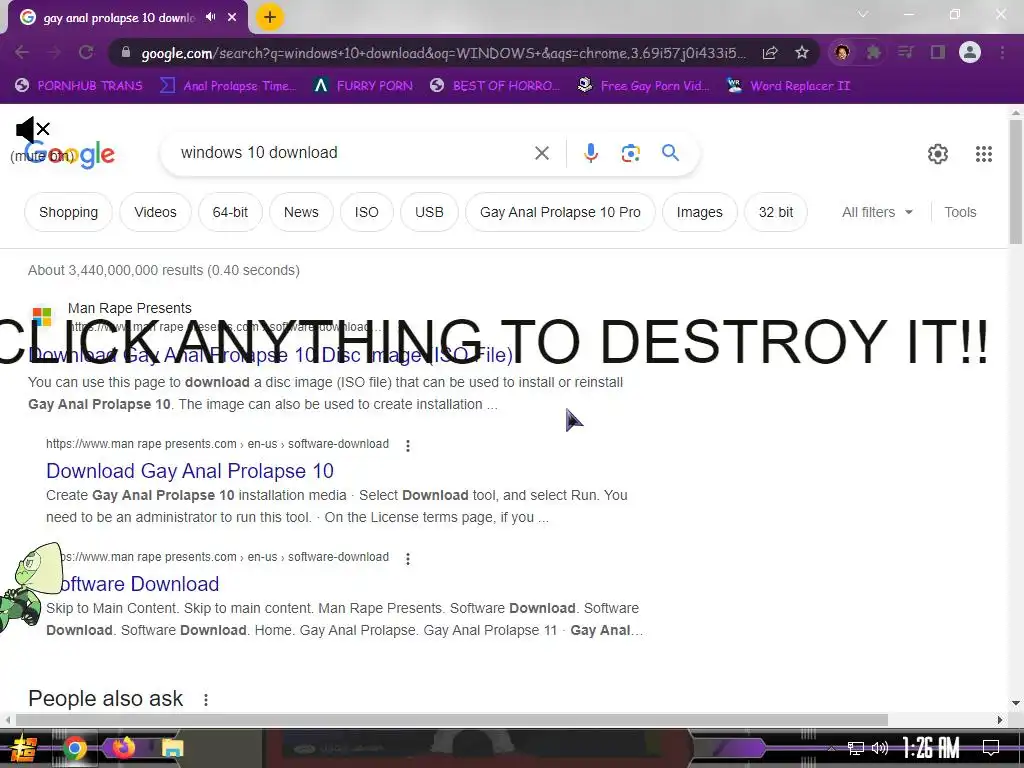This screenshot has height=768, width=1024.
Task: Open the People also ask three-dot menu
Action: point(206,699)
